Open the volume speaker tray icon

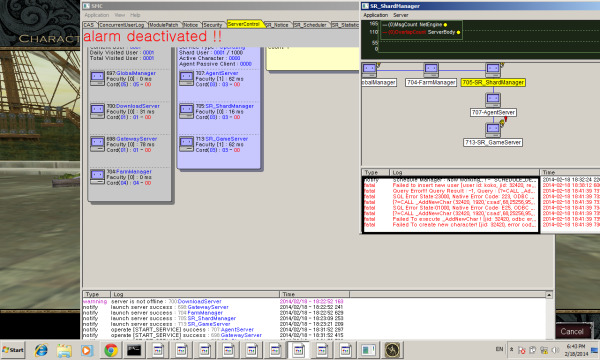click(x=555, y=350)
